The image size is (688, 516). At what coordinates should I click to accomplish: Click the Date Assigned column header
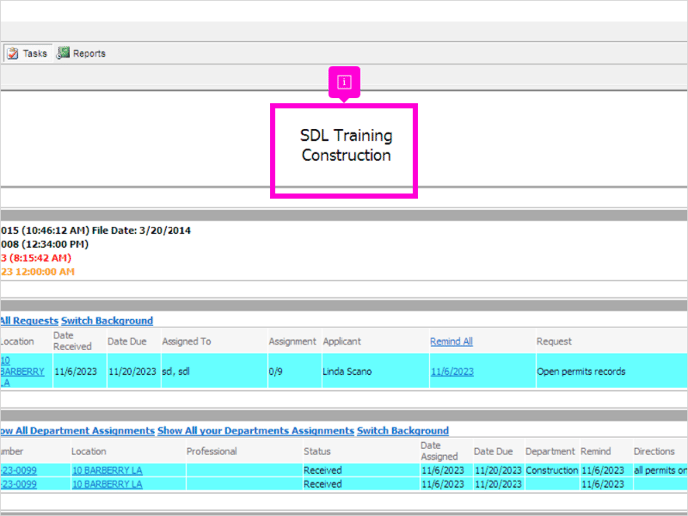[439, 451]
